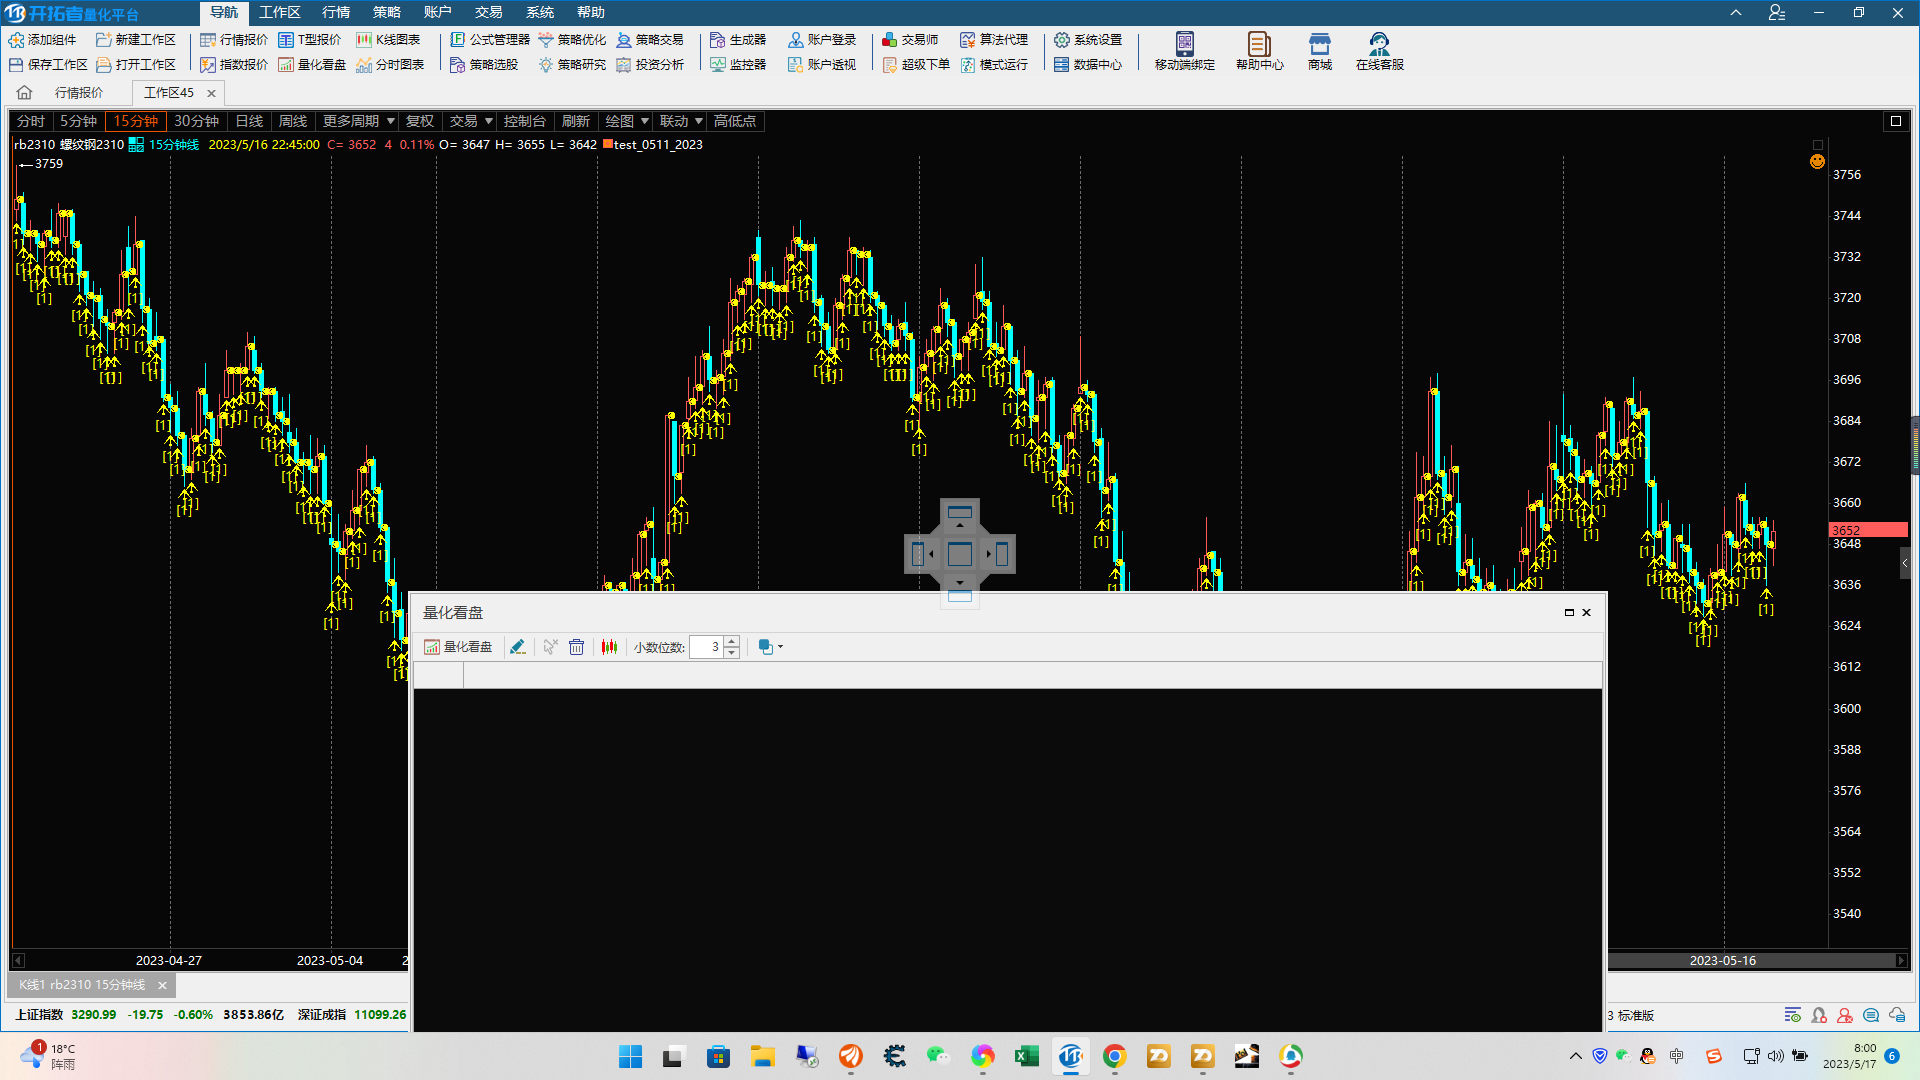Open the 策略 menu
The image size is (1920, 1080).
point(387,12)
